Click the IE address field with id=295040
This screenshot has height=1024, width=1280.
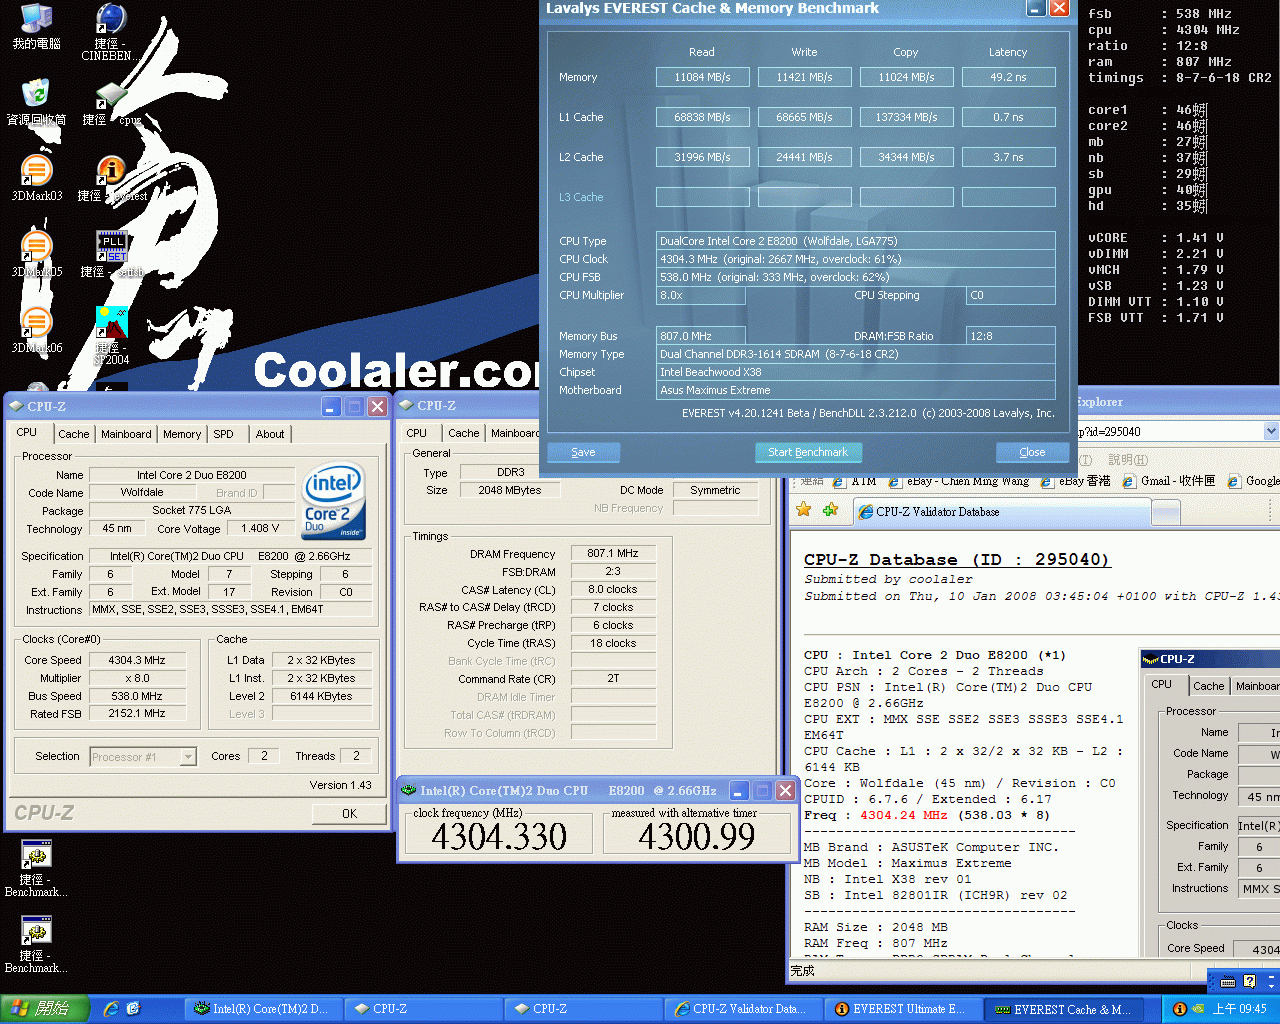(1168, 431)
